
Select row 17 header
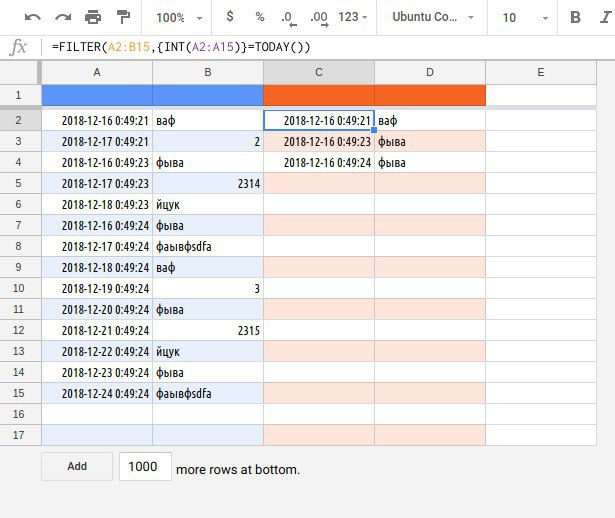point(18,435)
